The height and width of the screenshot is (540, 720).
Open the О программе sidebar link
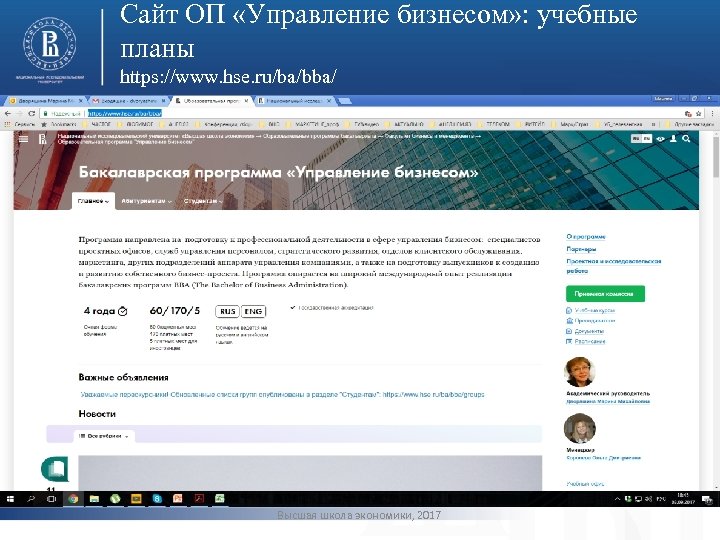586,237
